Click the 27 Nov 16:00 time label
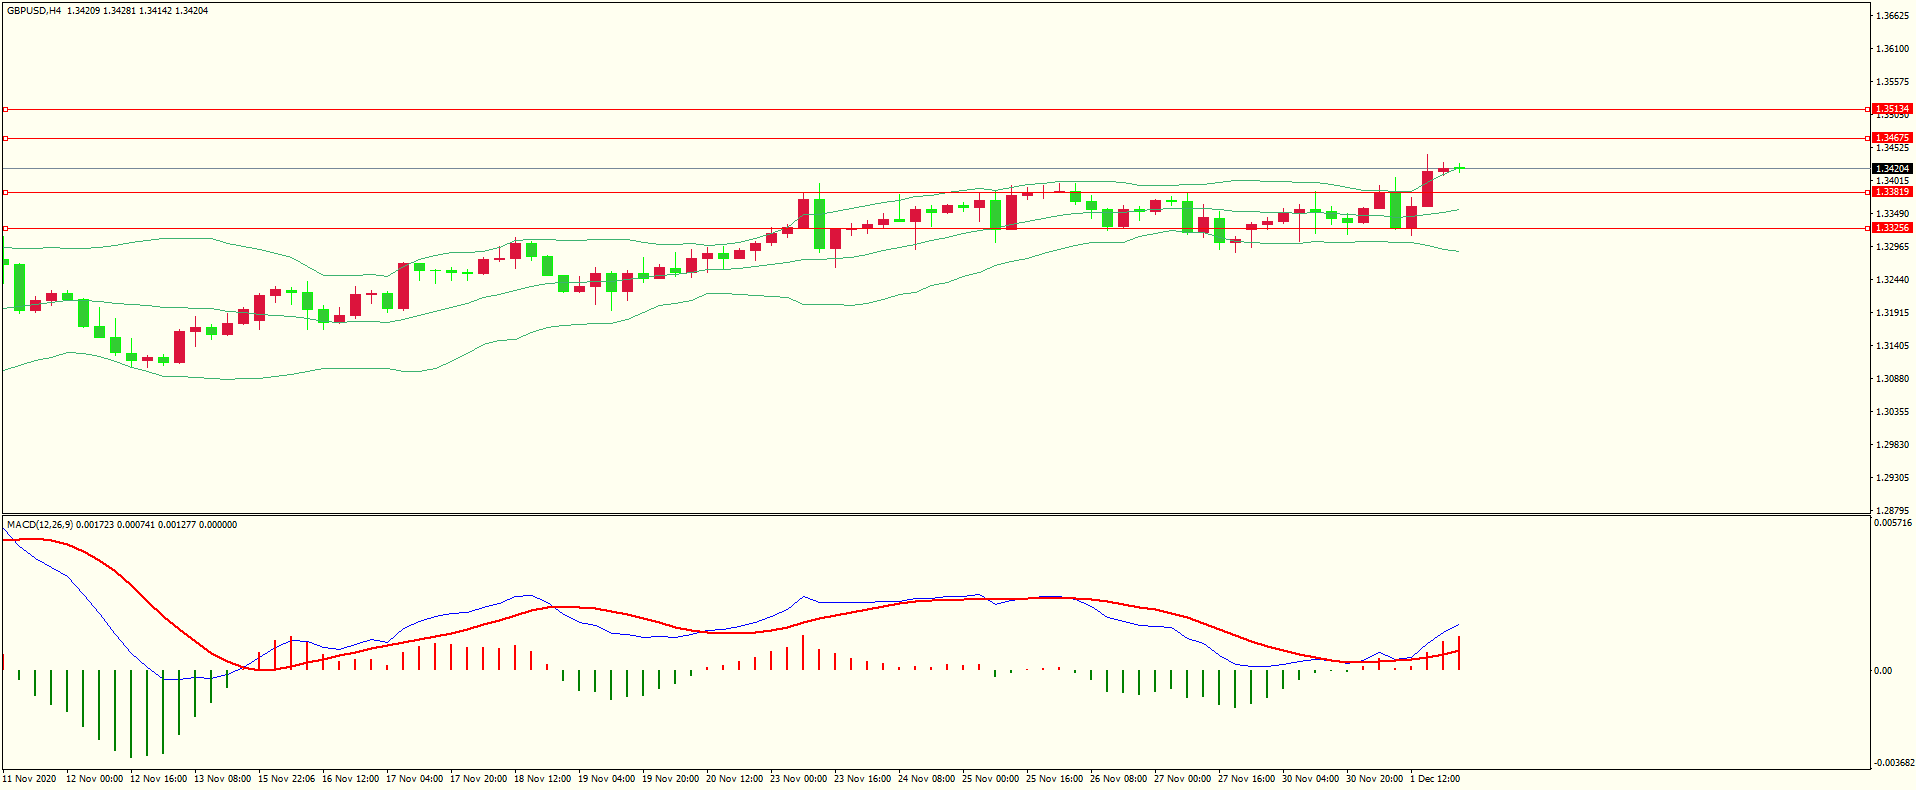The height and width of the screenshot is (790, 1916). point(1246,779)
